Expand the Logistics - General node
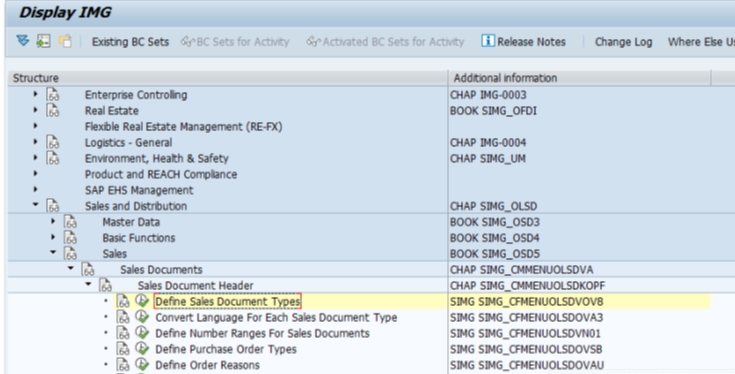Viewport: 735px width, 374px height. pos(36,142)
